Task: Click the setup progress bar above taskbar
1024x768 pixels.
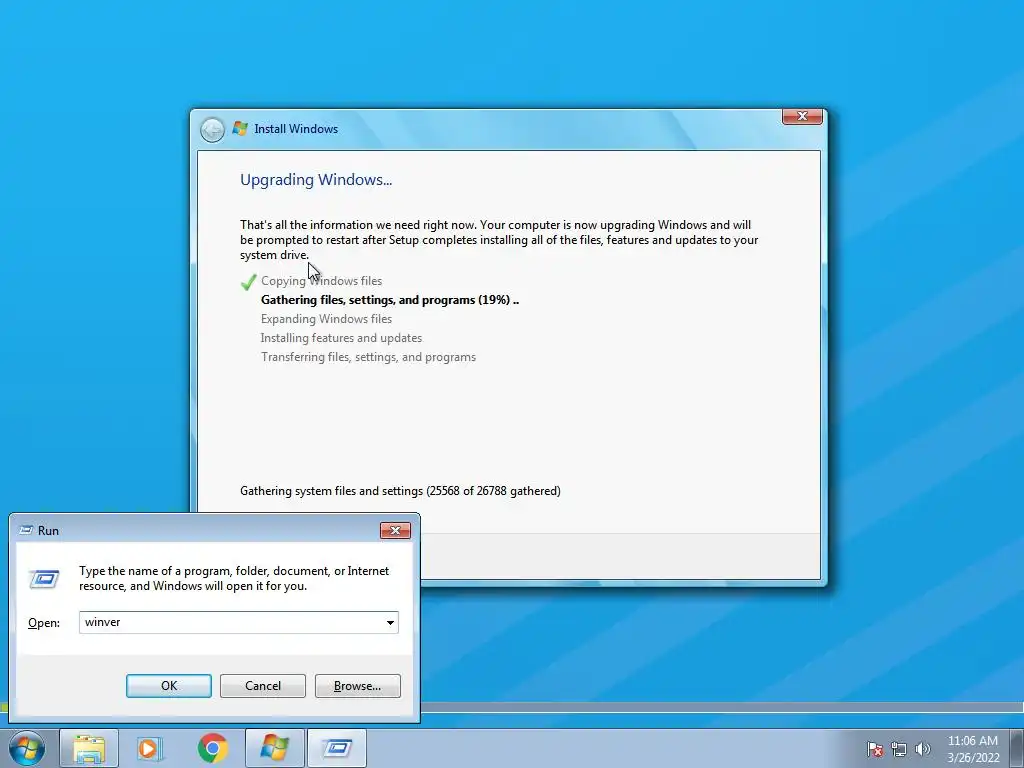Action: click(x=722, y=707)
